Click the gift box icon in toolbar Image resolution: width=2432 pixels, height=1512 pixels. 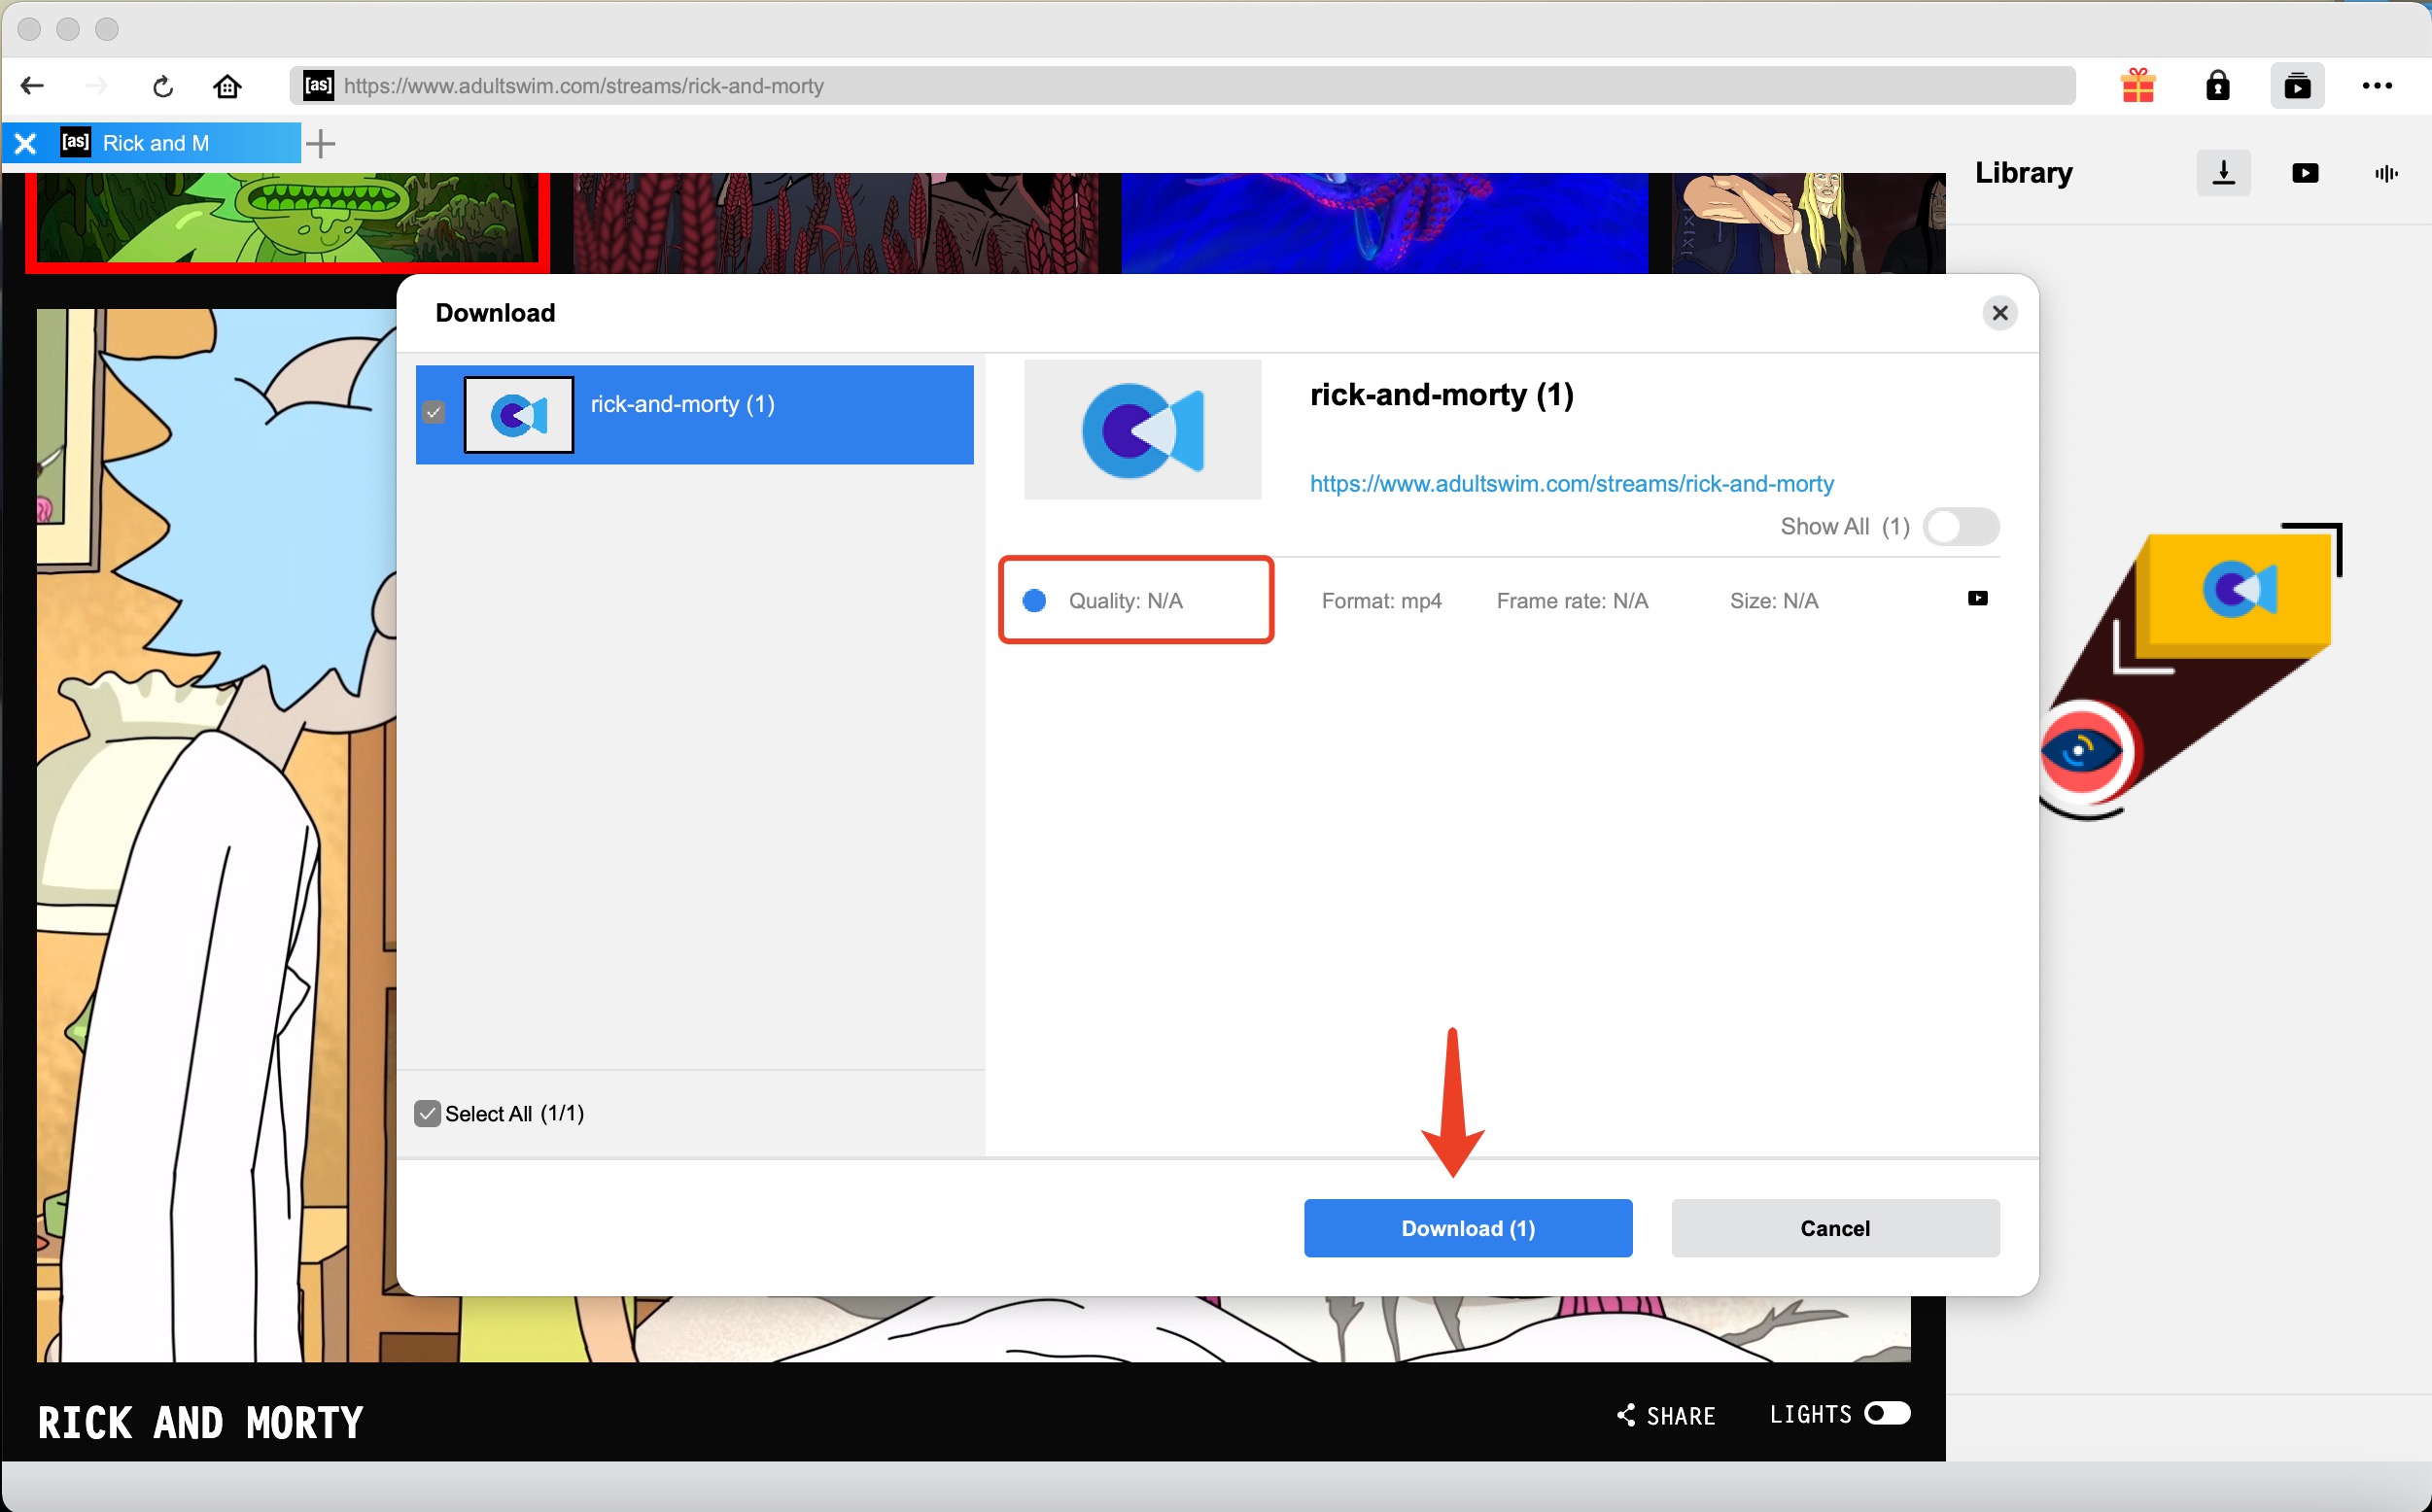pos(2137,86)
